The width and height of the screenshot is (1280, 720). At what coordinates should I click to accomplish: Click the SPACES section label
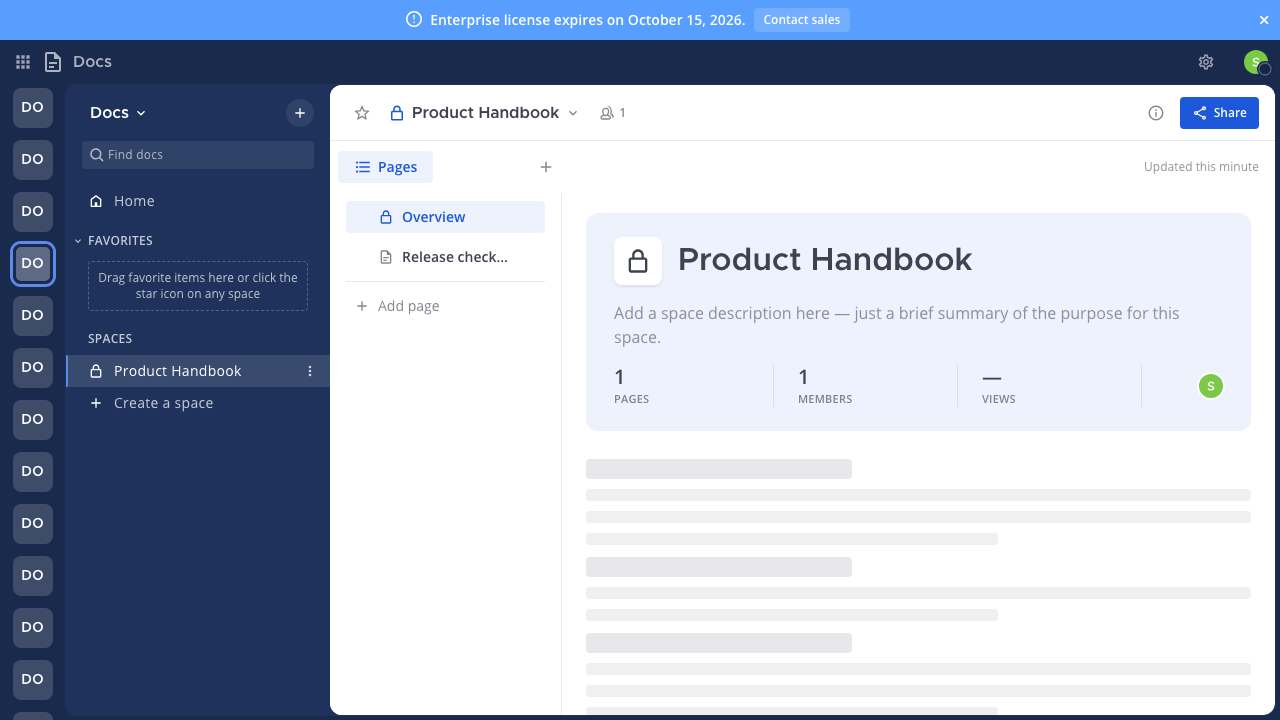pos(110,339)
